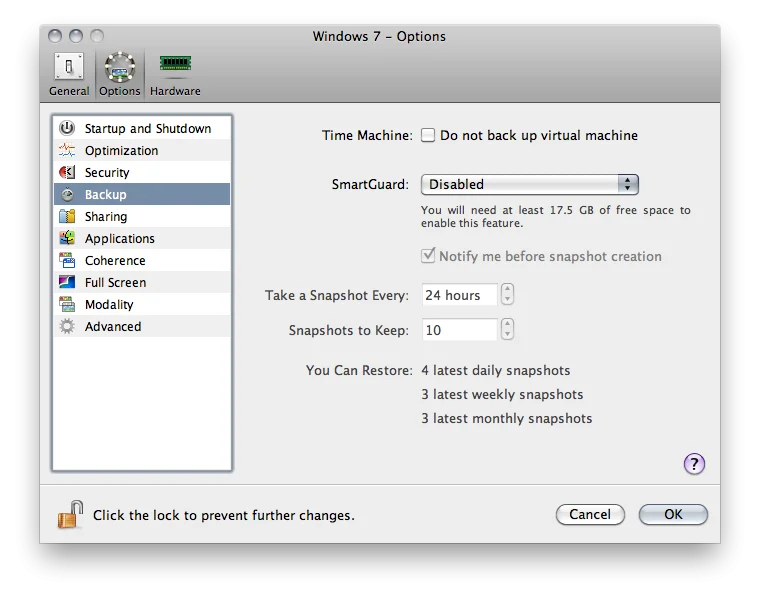Image resolution: width=760 pixels, height=598 pixels.
Task: Open the SmartGuard Disabled dropdown
Action: click(530, 185)
